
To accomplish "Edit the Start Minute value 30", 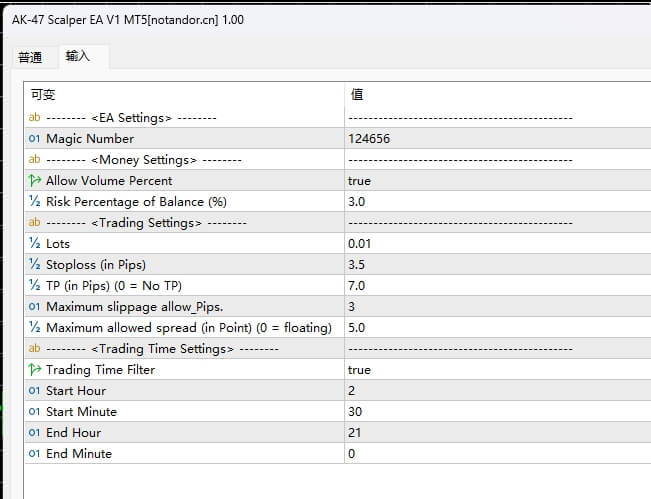I will pyautogui.click(x=355, y=412).
